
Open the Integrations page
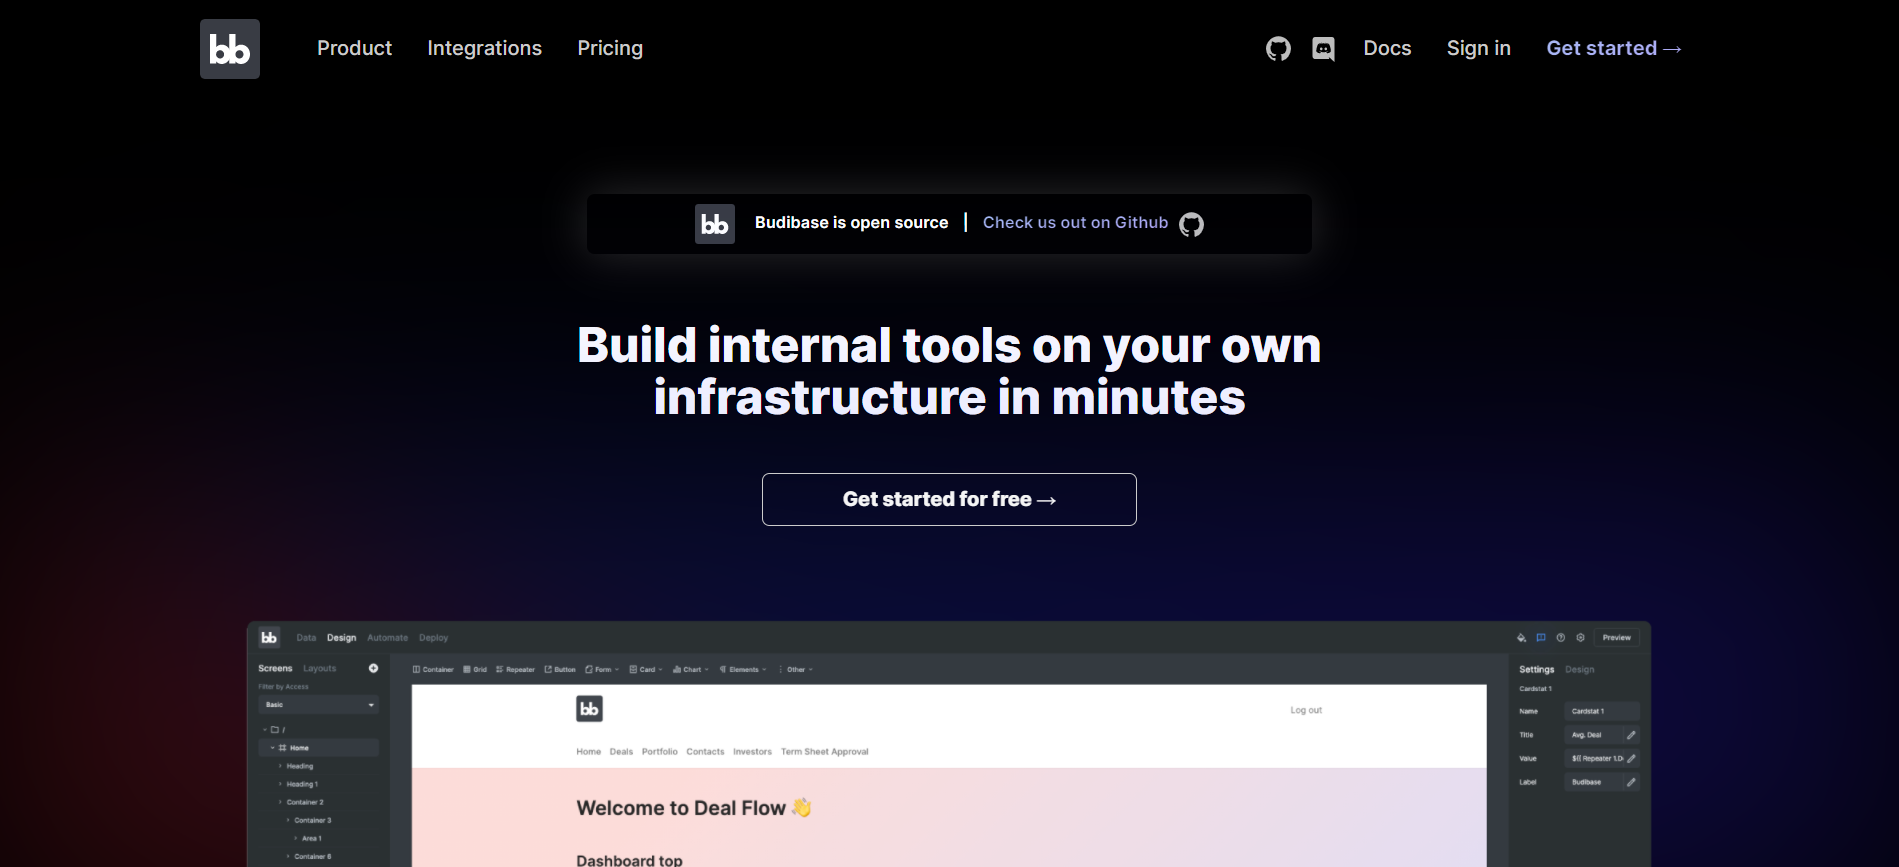(484, 48)
